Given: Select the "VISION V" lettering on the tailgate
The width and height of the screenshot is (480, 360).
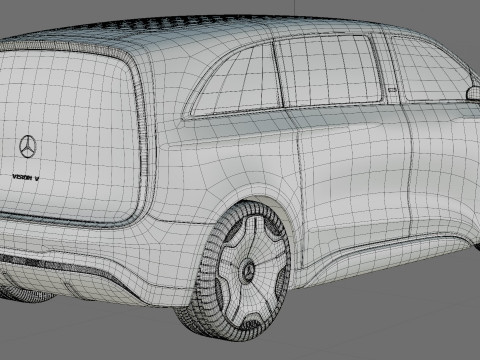Looking at the screenshot, I should 26,177.
